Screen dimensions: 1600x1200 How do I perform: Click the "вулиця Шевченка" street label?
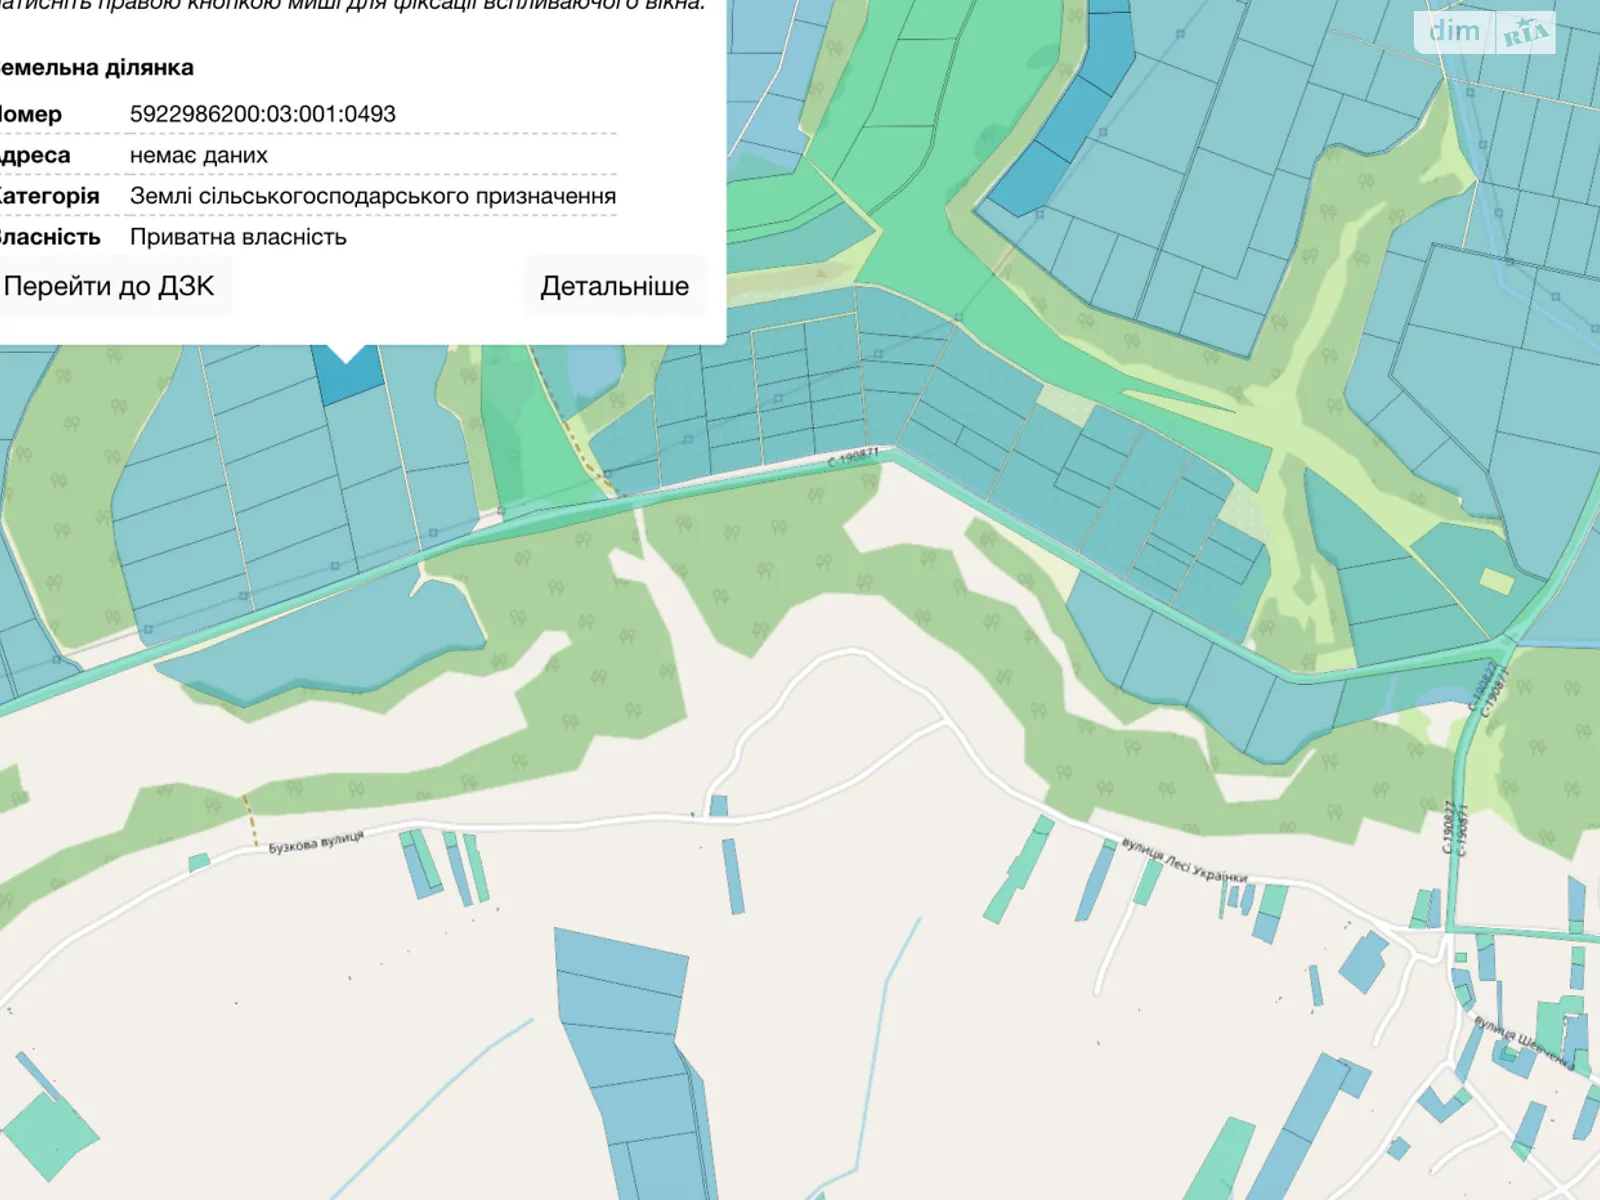pyautogui.click(x=1522, y=1042)
